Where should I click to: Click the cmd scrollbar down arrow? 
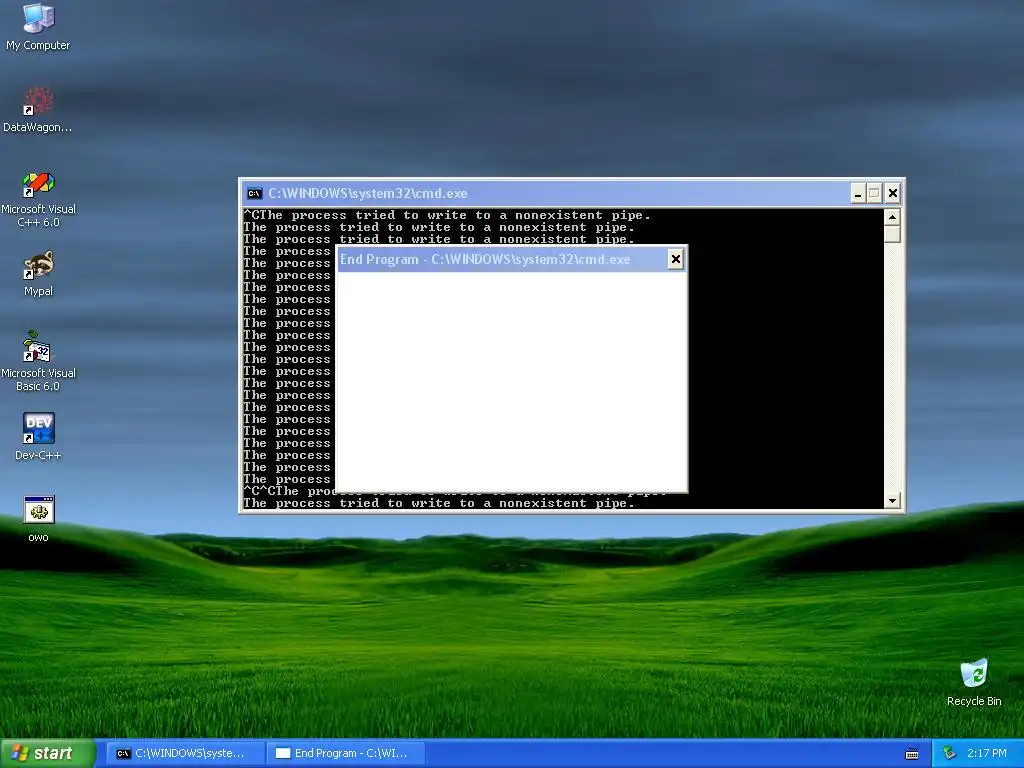[892, 501]
